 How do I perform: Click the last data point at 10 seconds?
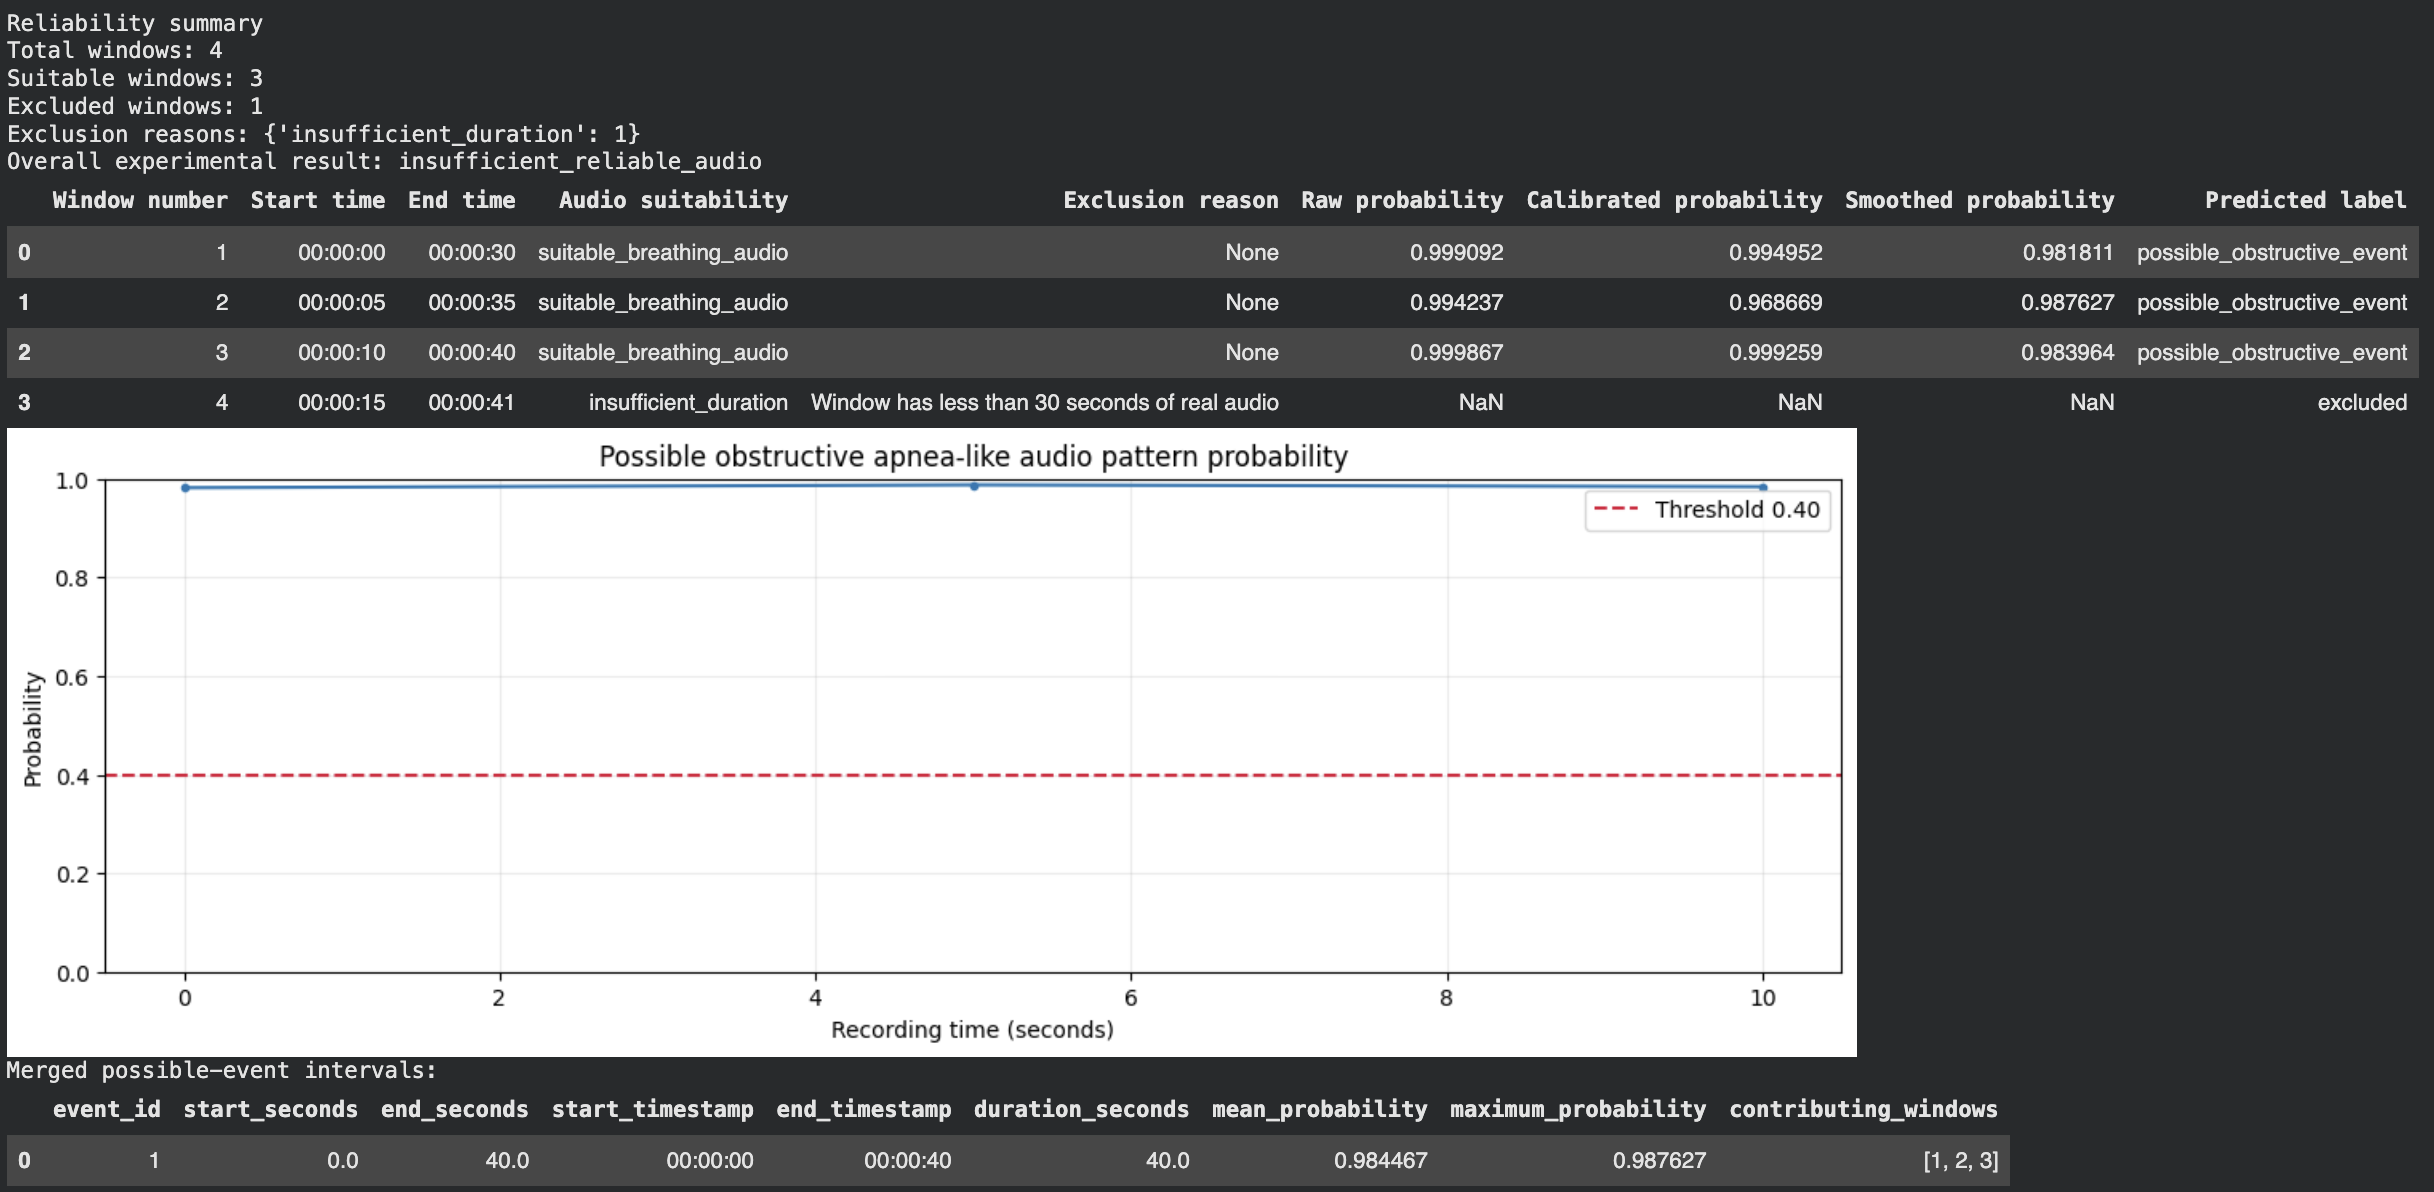[x=1763, y=488]
